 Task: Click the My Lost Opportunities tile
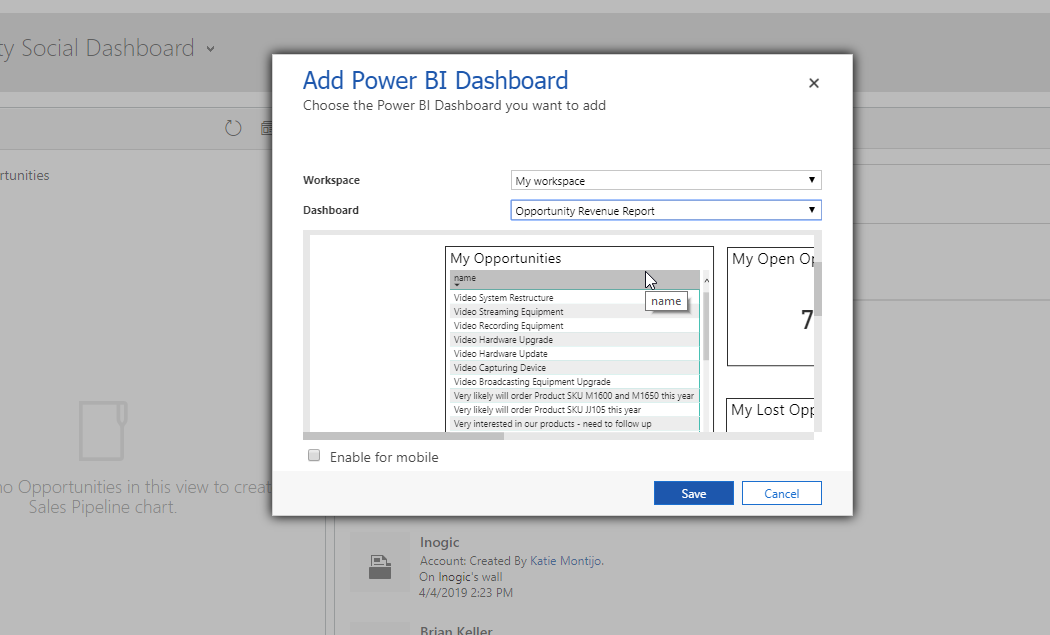[770, 415]
